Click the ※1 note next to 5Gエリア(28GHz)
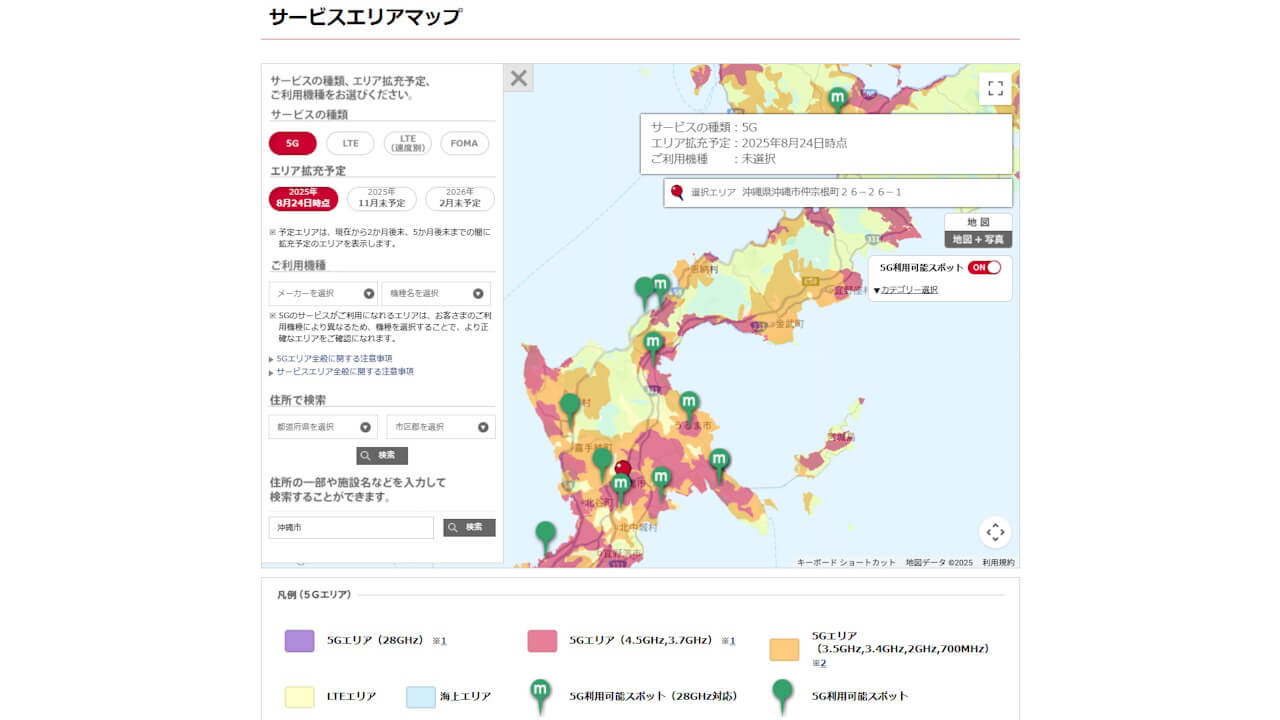This screenshot has height=720, width=1280. (x=439, y=641)
